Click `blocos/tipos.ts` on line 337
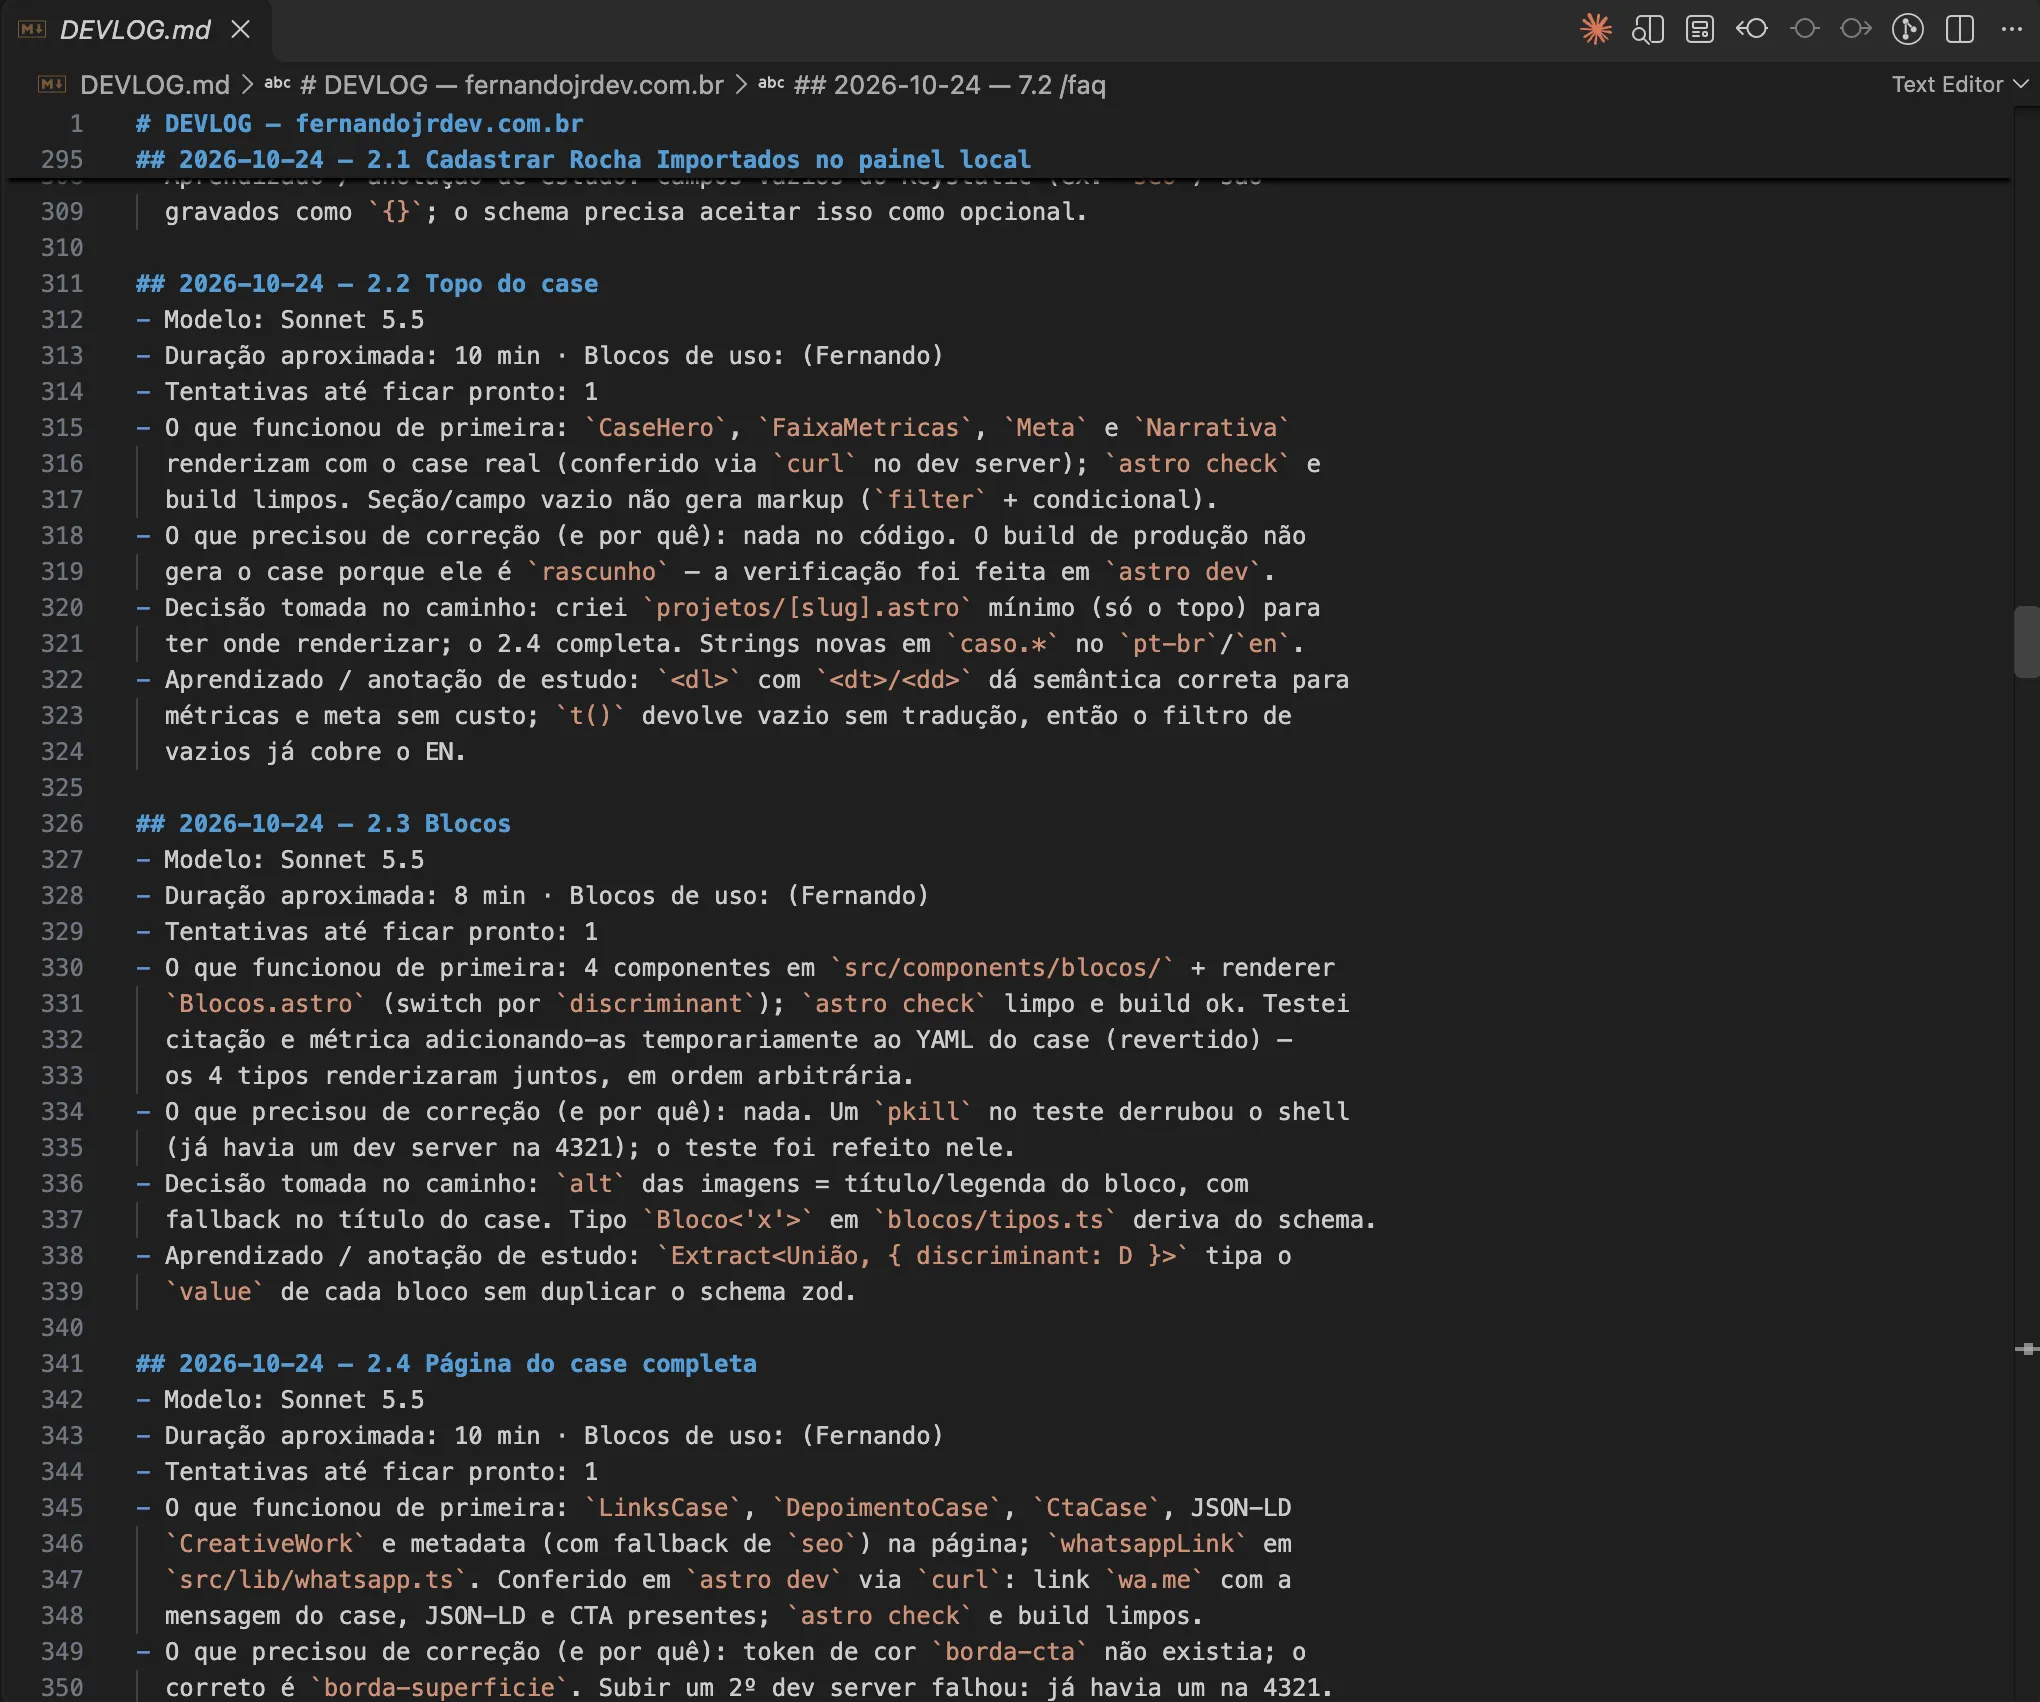The image size is (2040, 1702). (995, 1220)
